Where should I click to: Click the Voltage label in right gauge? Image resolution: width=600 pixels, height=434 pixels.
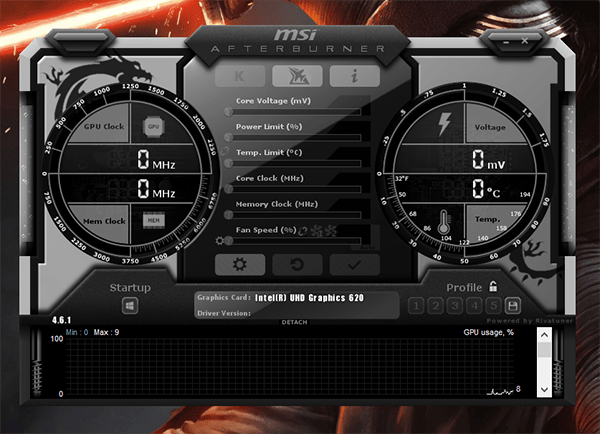(x=490, y=127)
